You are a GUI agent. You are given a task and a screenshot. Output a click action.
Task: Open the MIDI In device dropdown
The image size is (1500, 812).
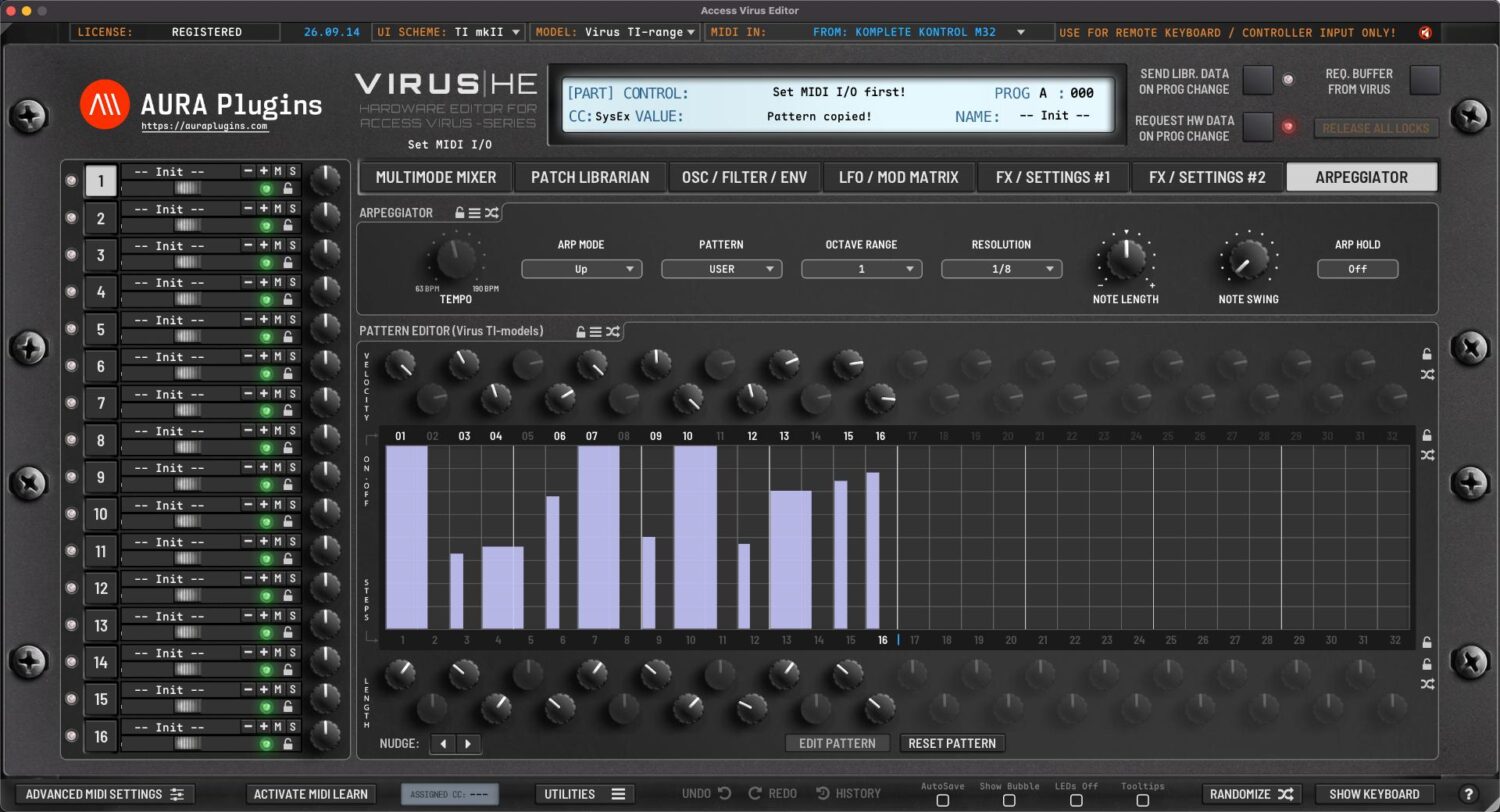tap(879, 32)
